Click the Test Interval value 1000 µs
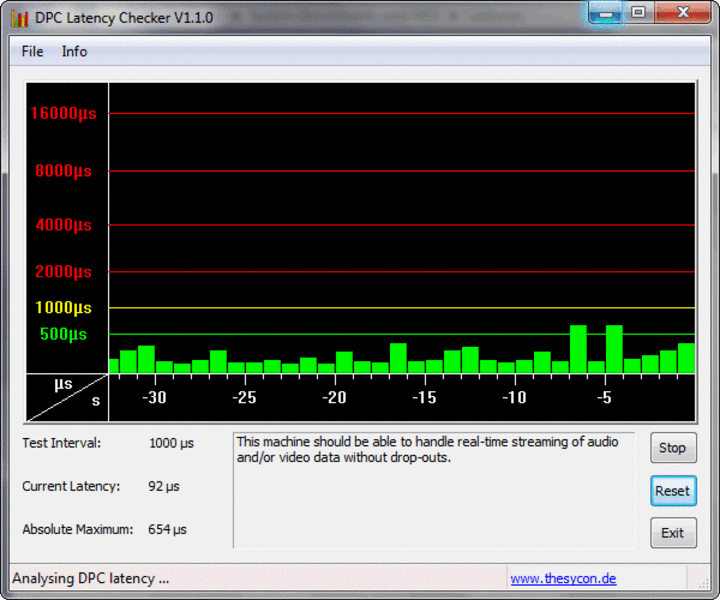The width and height of the screenshot is (720, 600). 171,443
